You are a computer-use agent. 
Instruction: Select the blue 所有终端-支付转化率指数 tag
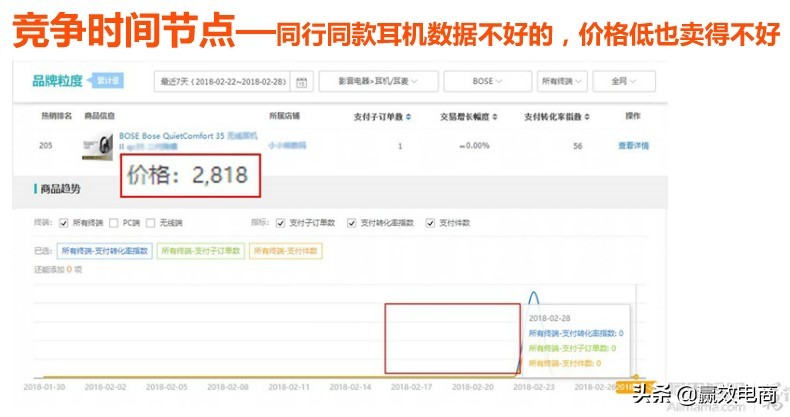click(x=105, y=251)
